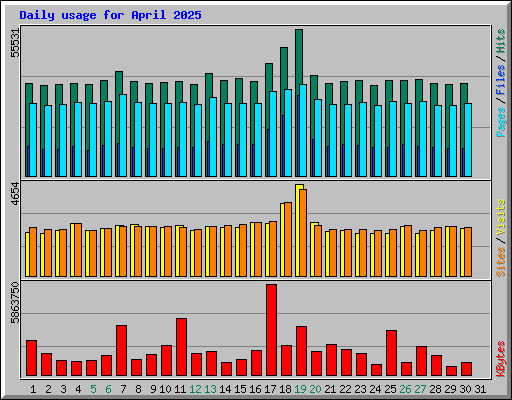512x400 pixels.
Task: Click the orange Sites bar for day 18
Action: [288, 239]
